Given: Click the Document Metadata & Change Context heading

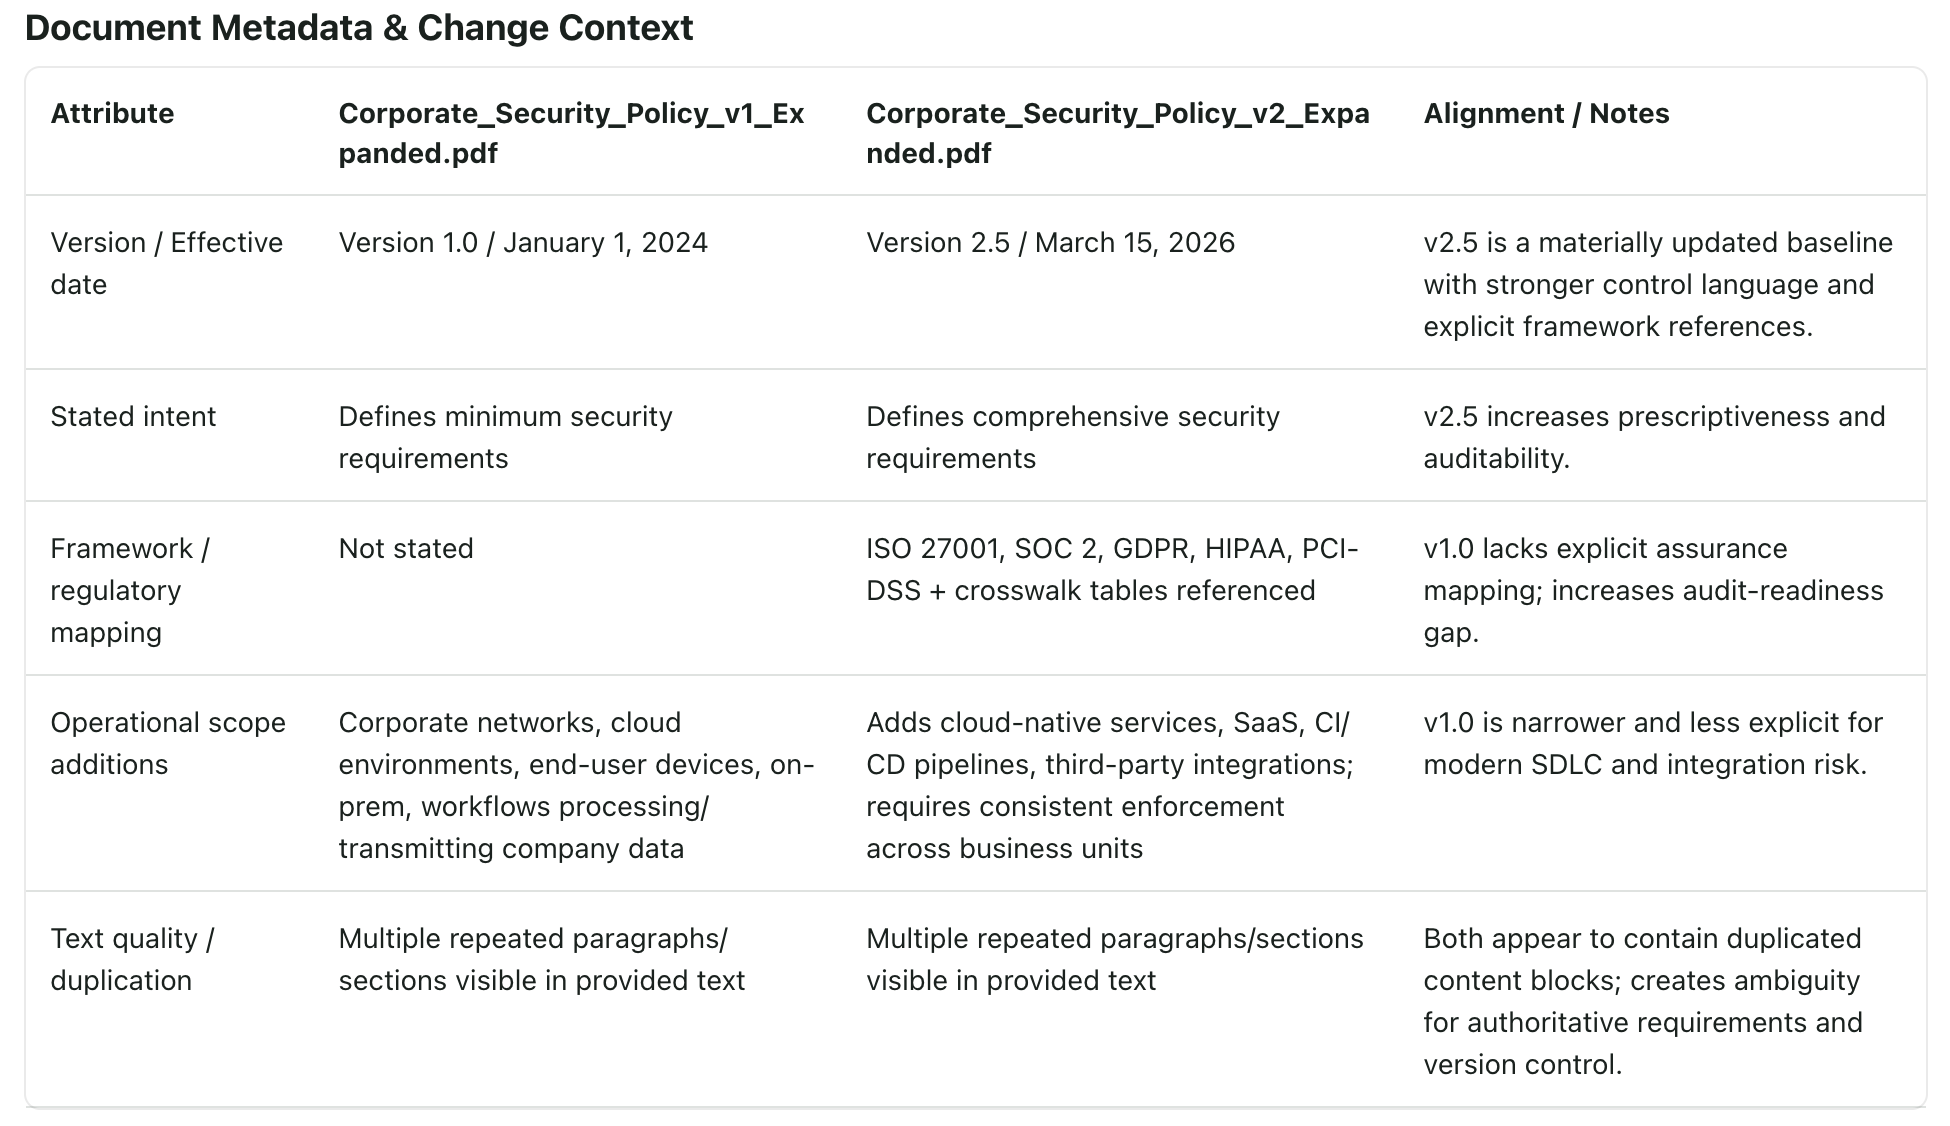Looking at the screenshot, I should 358,28.
